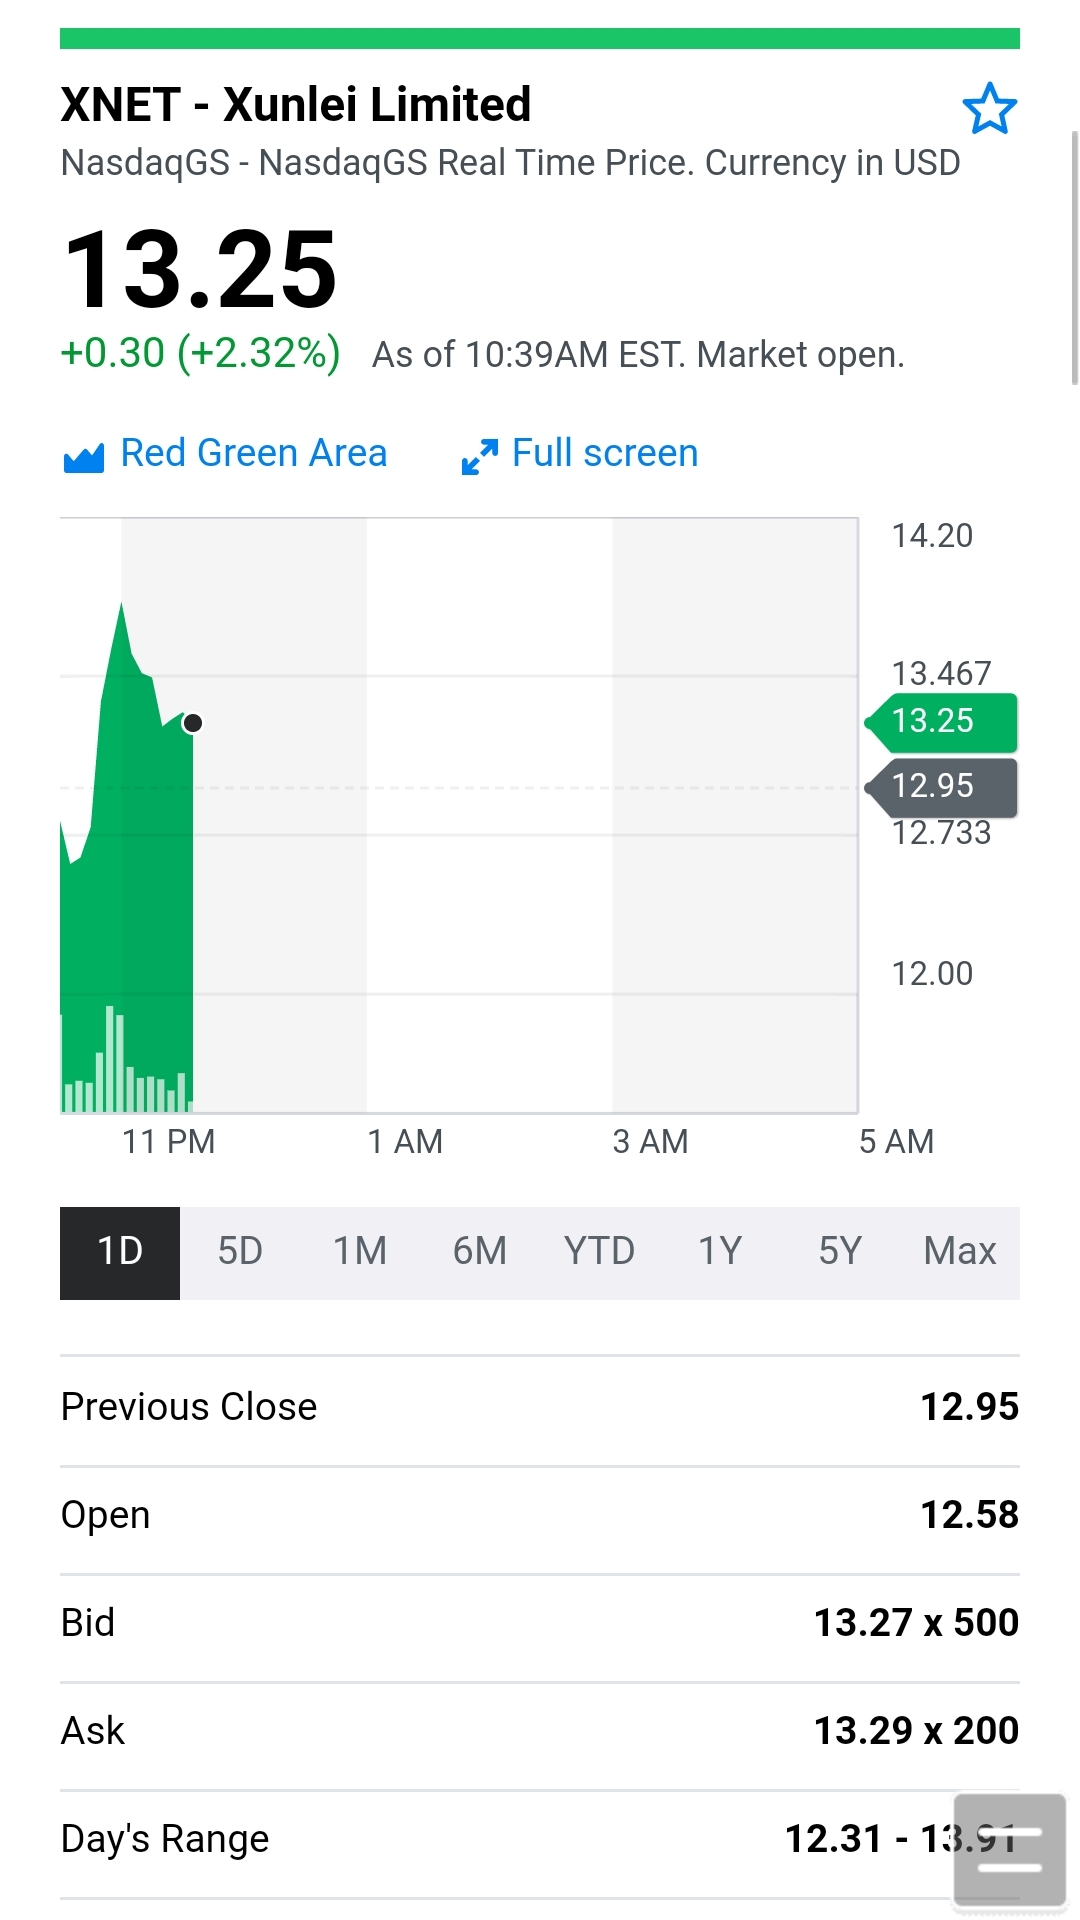Click the 12.00 price axis label
This screenshot has height=1920, width=1080.
[x=932, y=973]
